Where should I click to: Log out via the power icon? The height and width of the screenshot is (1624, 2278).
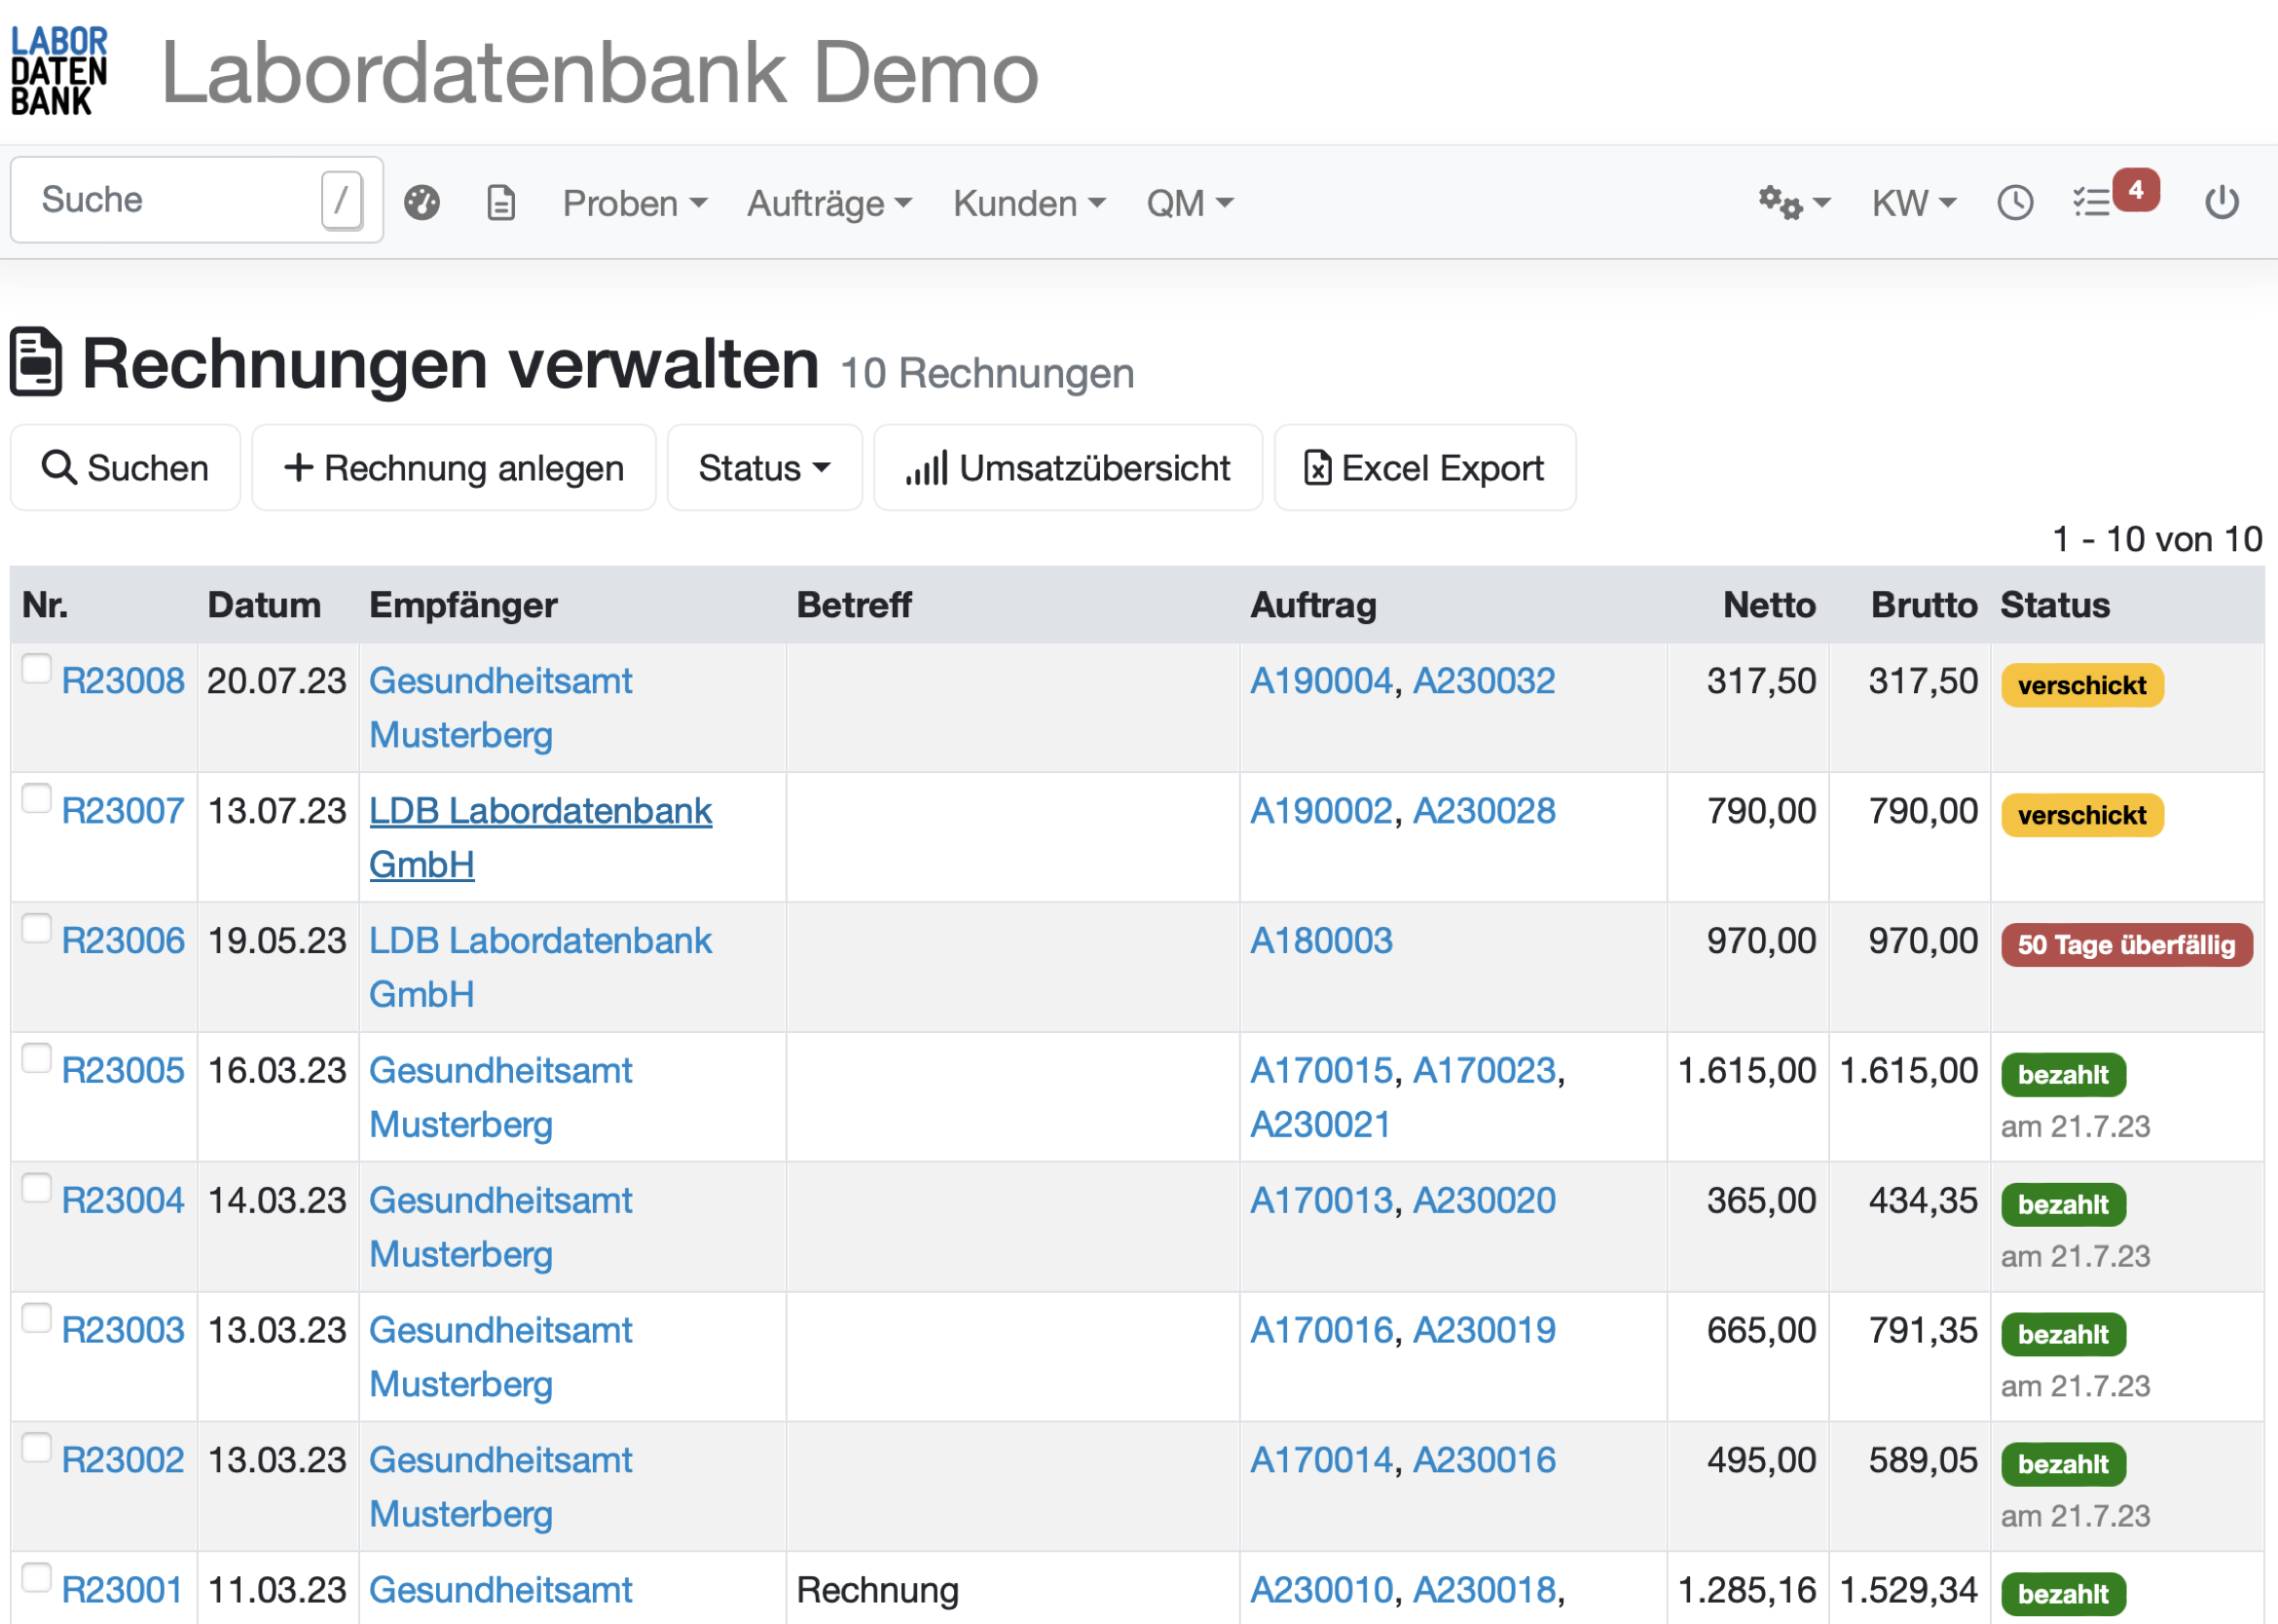click(x=2222, y=202)
